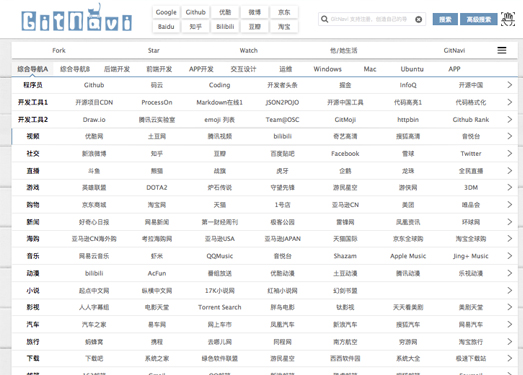523x375 pixels.
Task: Switch to the APP开发 tab
Action: tap(201, 69)
